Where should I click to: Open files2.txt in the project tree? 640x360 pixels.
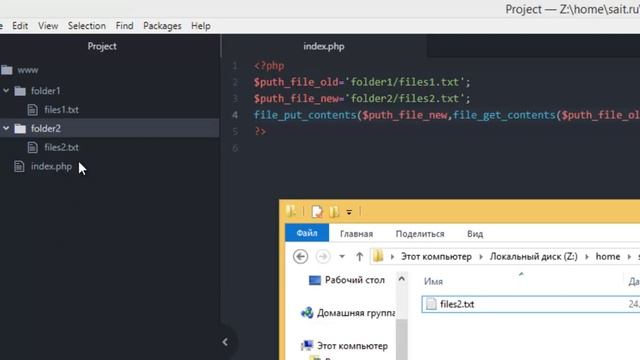[x=61, y=147]
